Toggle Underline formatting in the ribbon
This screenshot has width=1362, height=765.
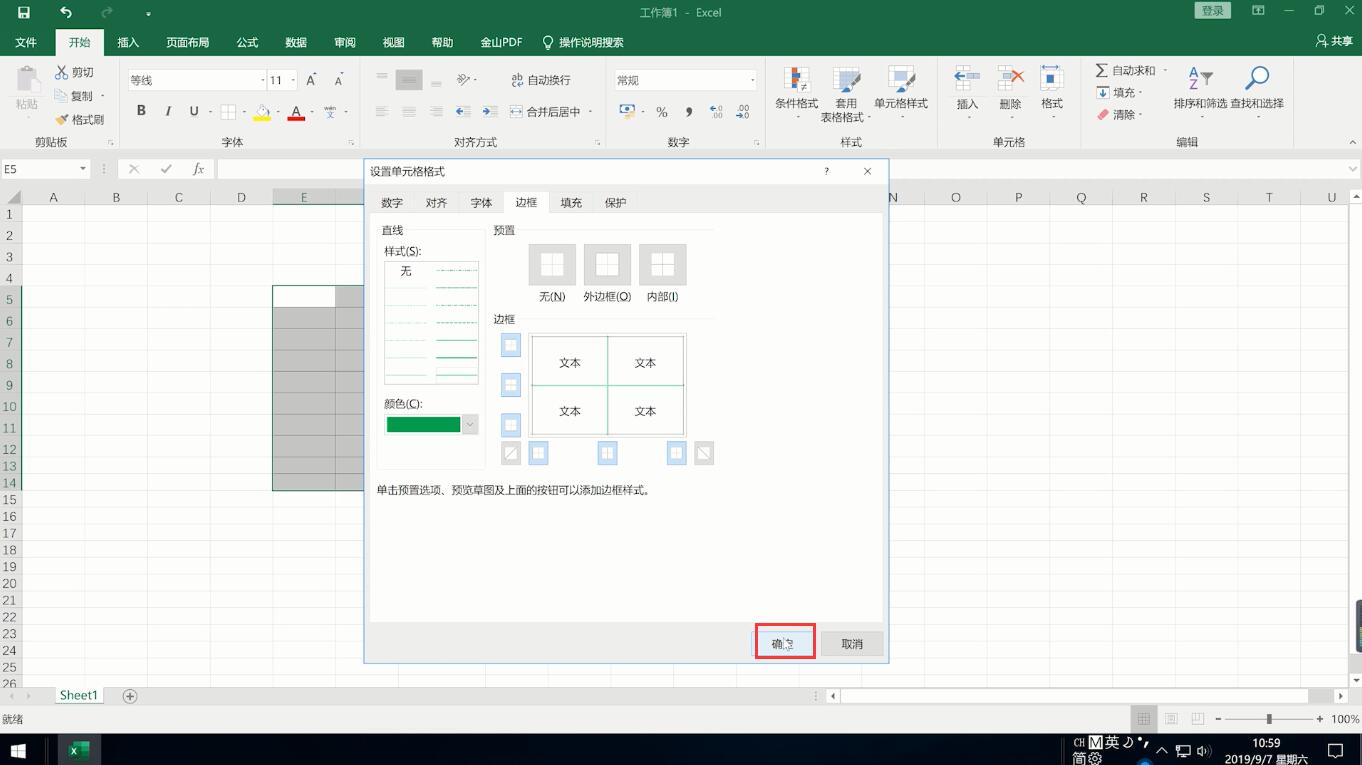pyautogui.click(x=194, y=111)
